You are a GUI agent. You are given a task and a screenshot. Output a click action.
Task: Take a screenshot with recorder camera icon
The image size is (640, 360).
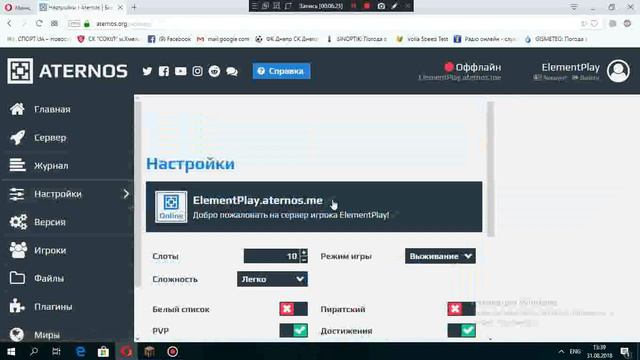tap(381, 6)
